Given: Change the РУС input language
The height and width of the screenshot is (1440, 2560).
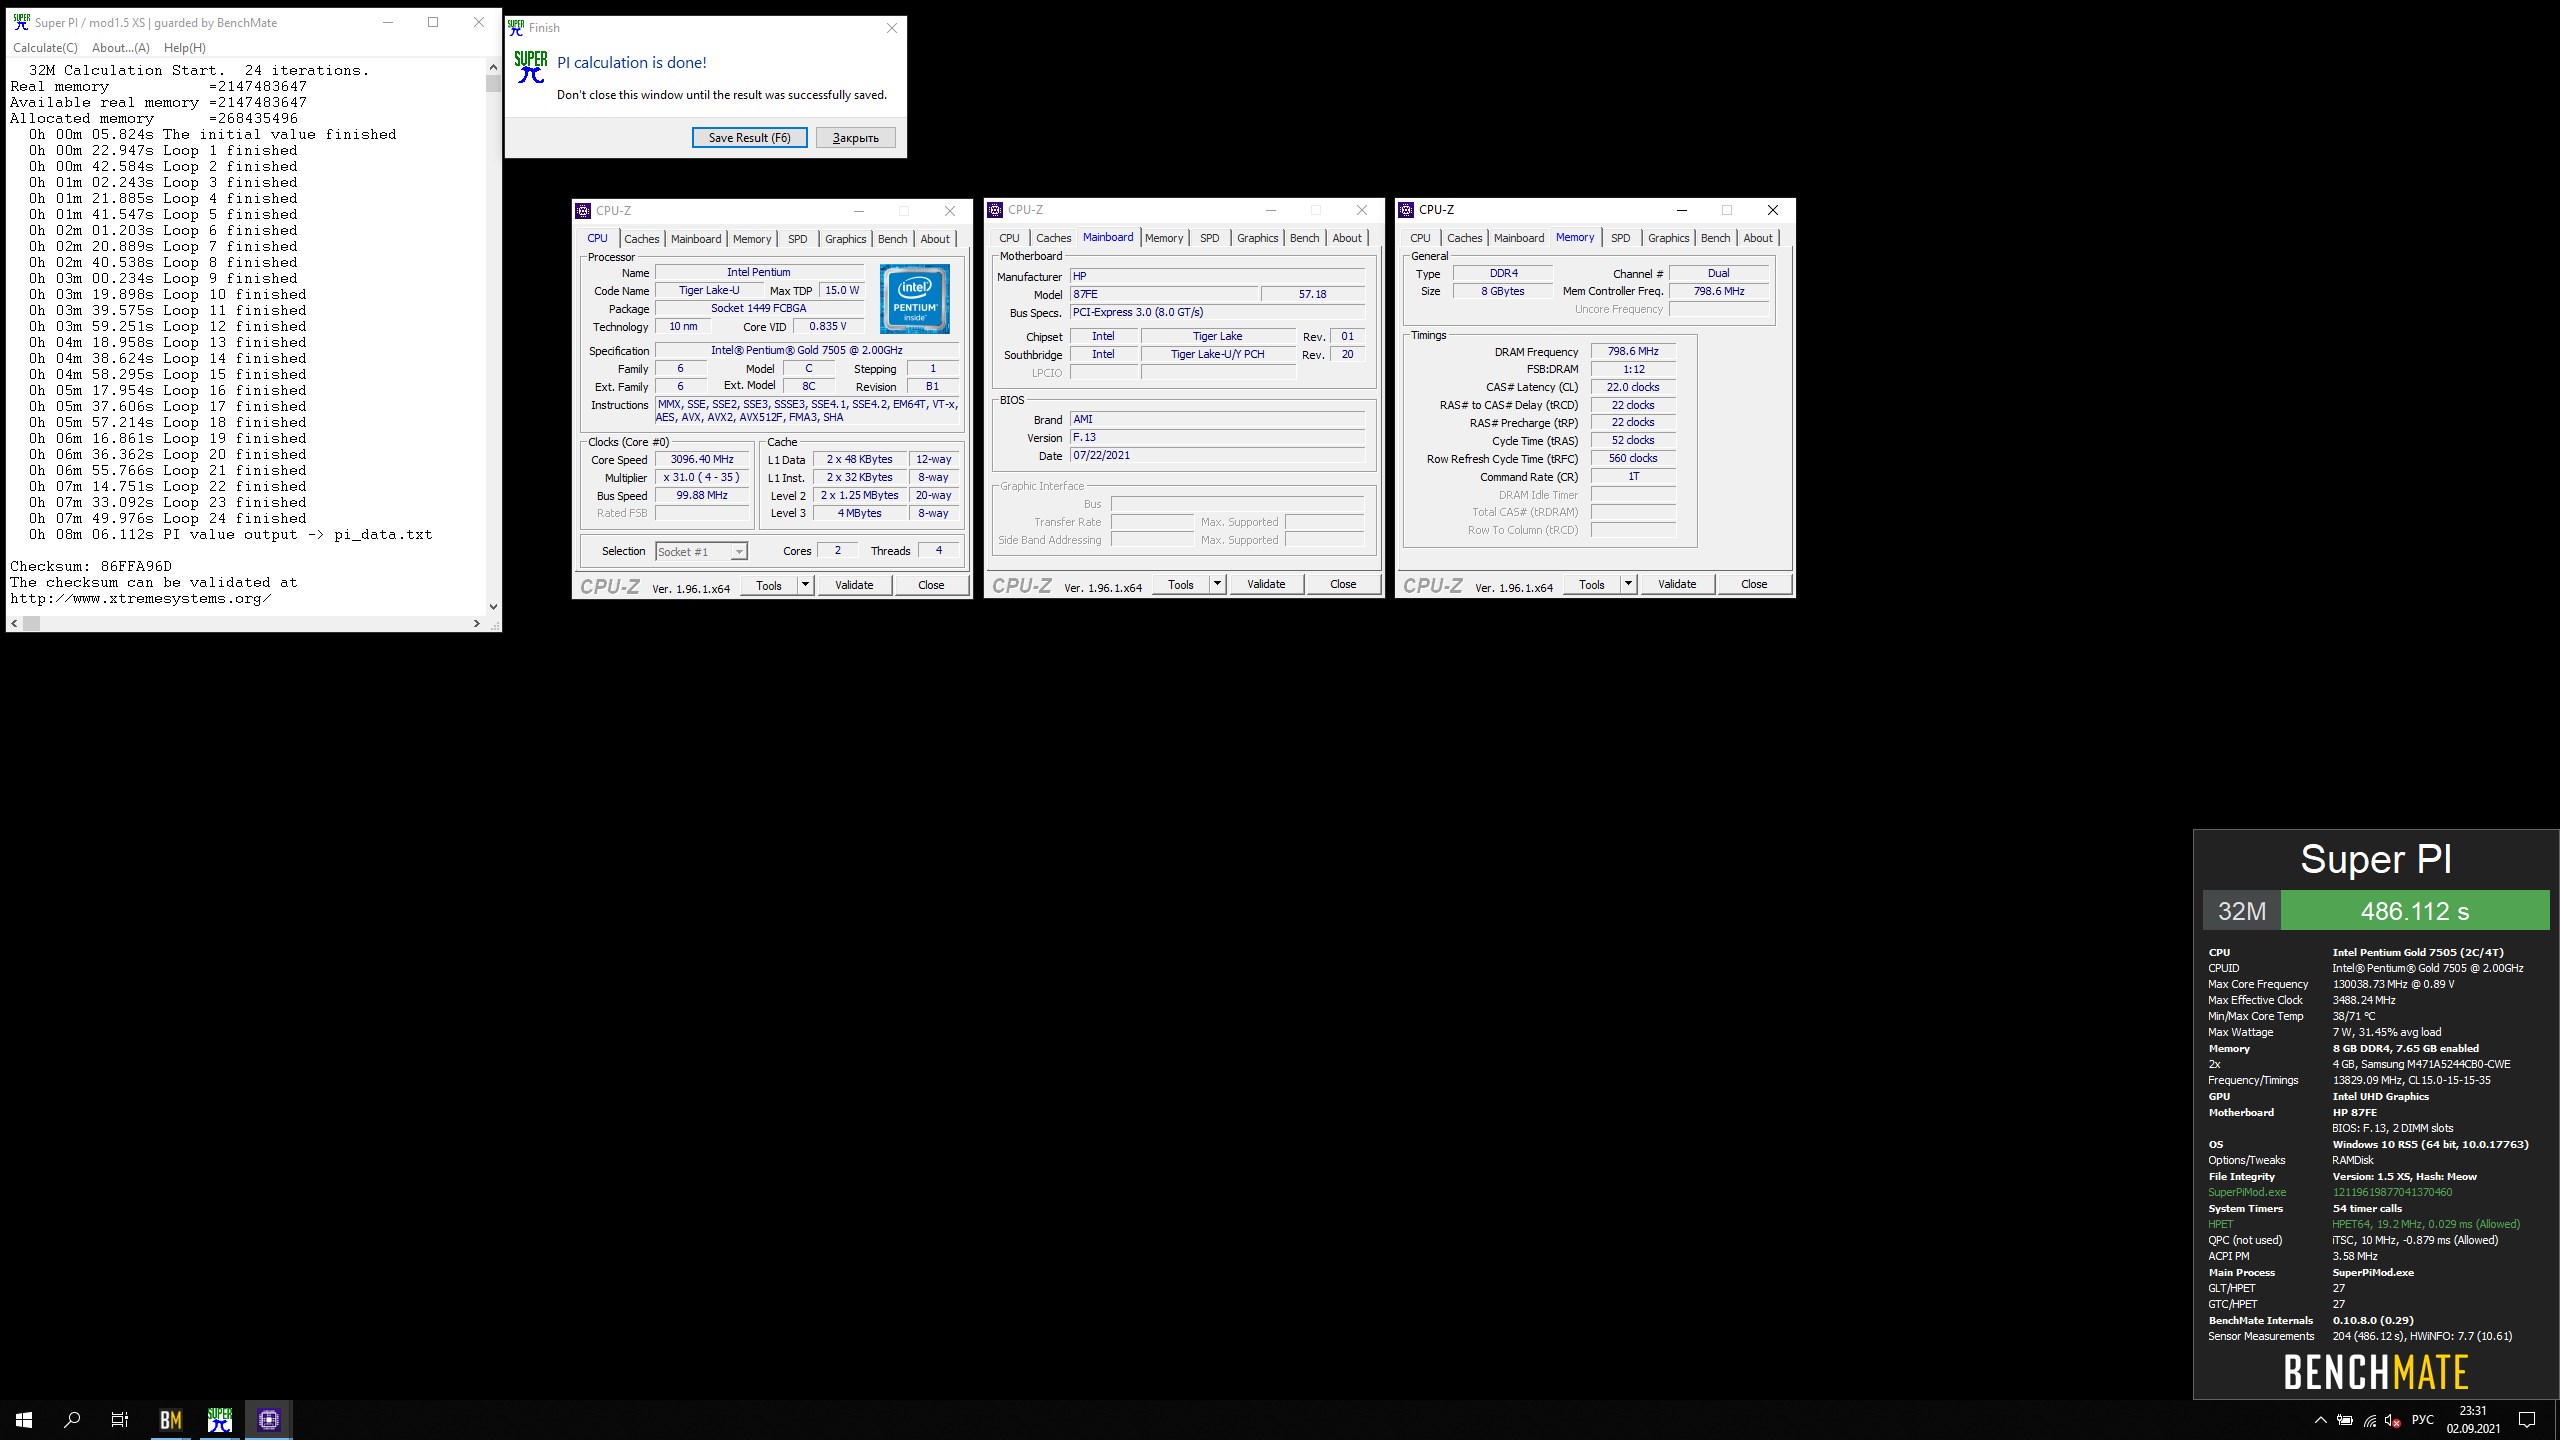Looking at the screenshot, I should [x=2423, y=1420].
